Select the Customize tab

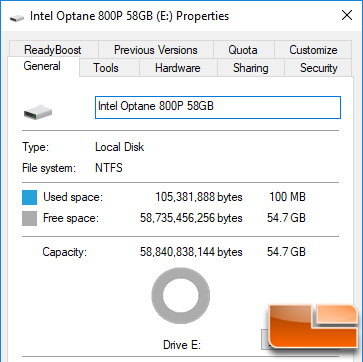point(313,50)
